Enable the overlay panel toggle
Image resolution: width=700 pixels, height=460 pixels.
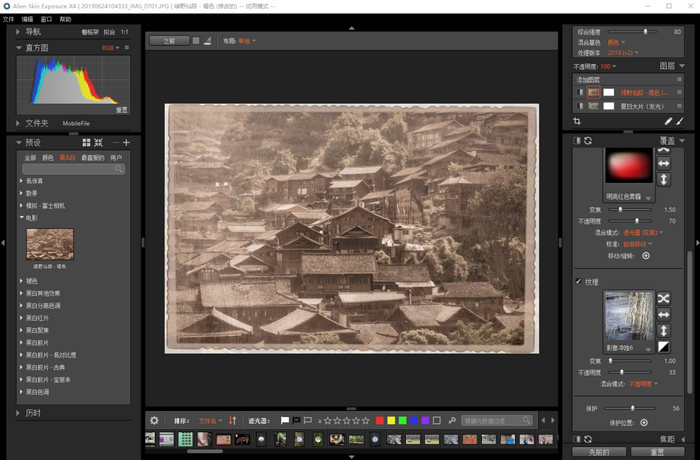pyautogui.click(x=577, y=140)
